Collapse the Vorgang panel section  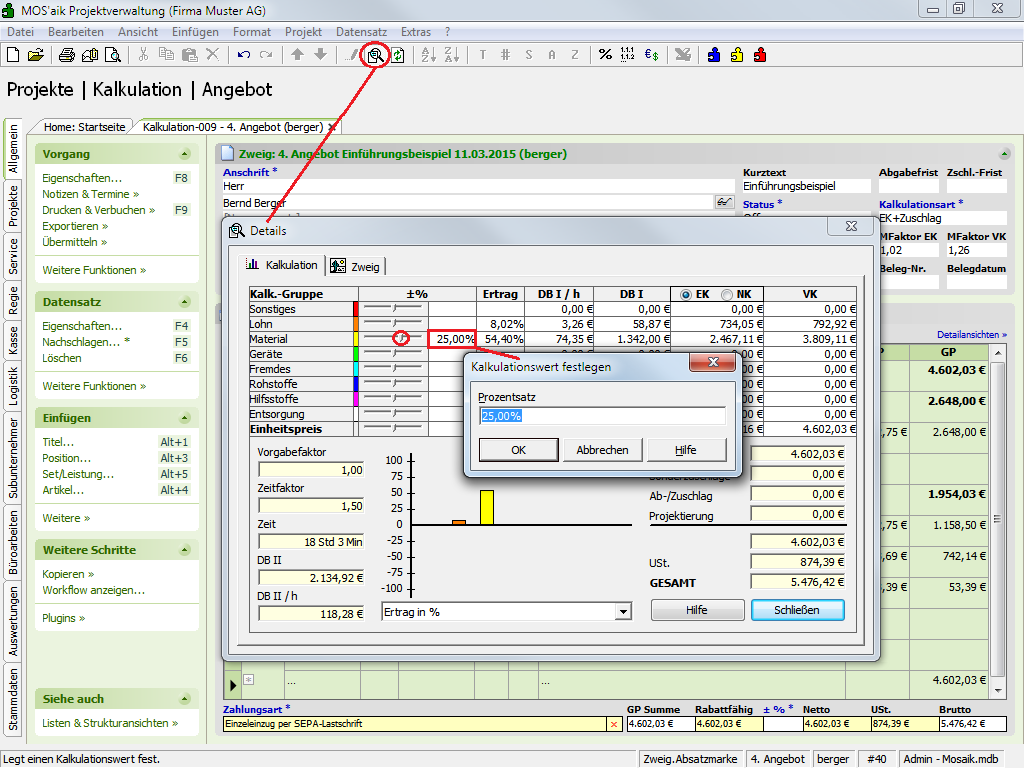click(x=184, y=154)
